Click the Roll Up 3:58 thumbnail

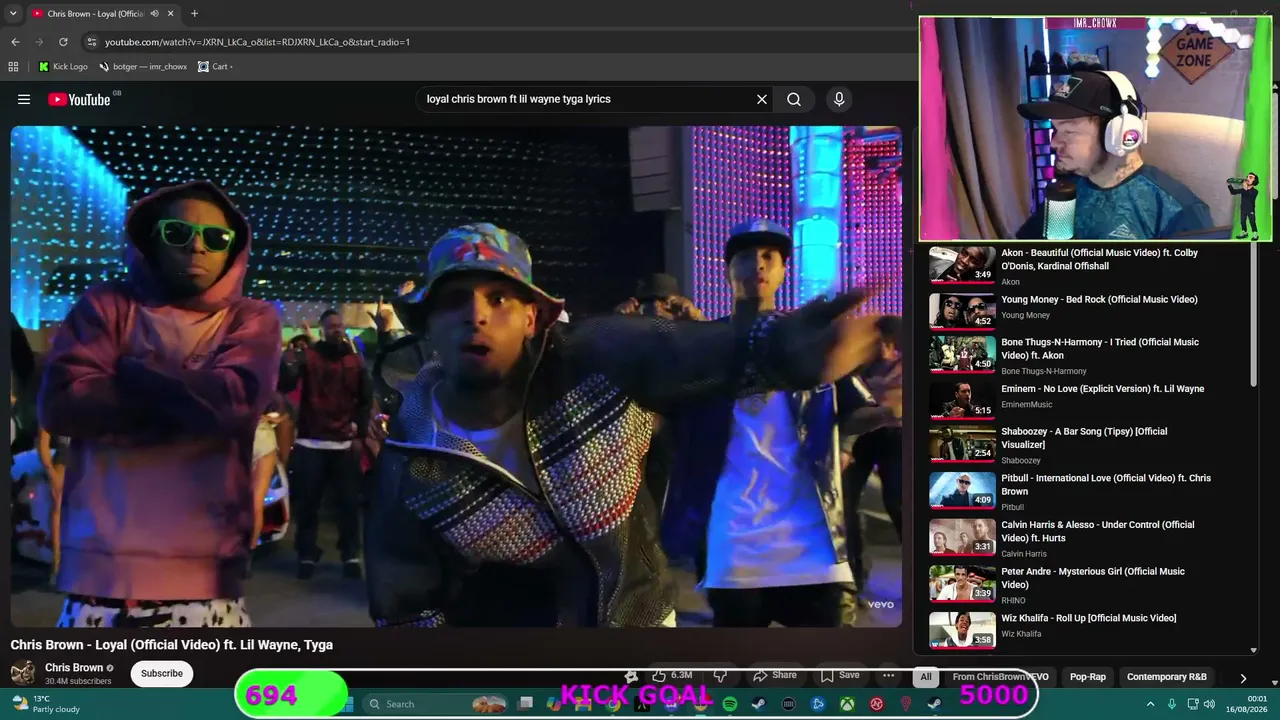click(962, 630)
